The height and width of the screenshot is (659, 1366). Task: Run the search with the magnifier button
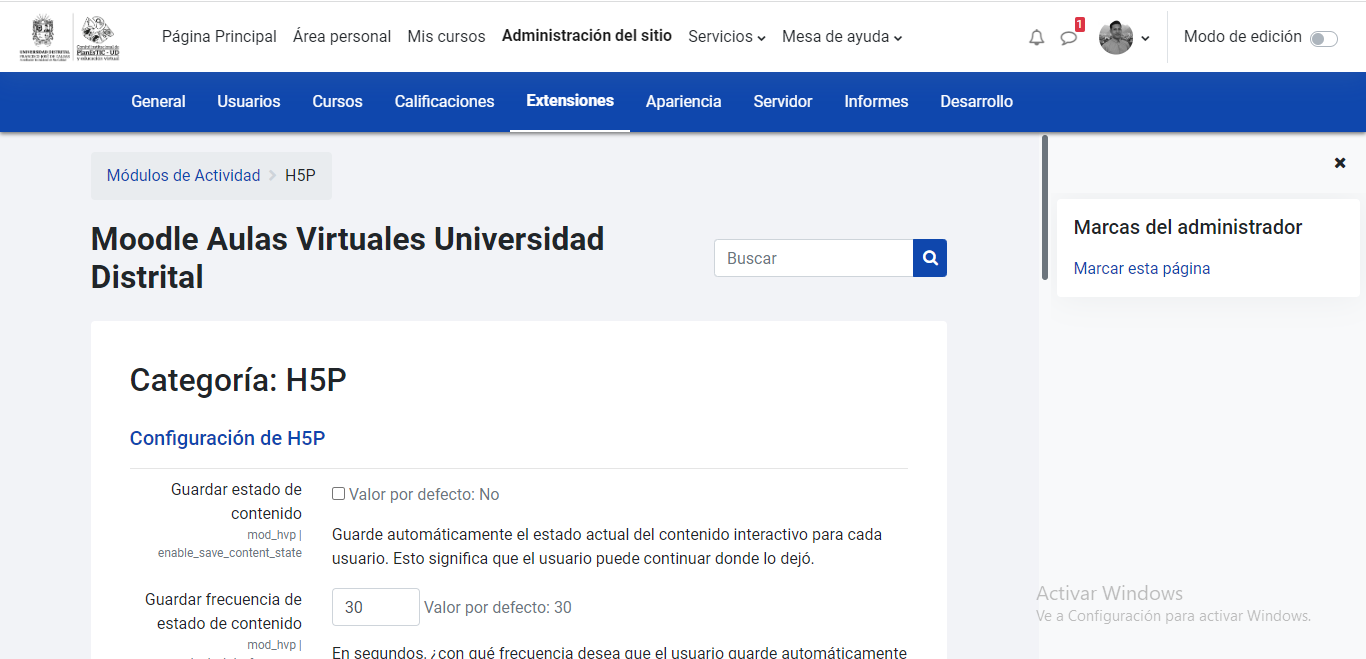coord(929,257)
